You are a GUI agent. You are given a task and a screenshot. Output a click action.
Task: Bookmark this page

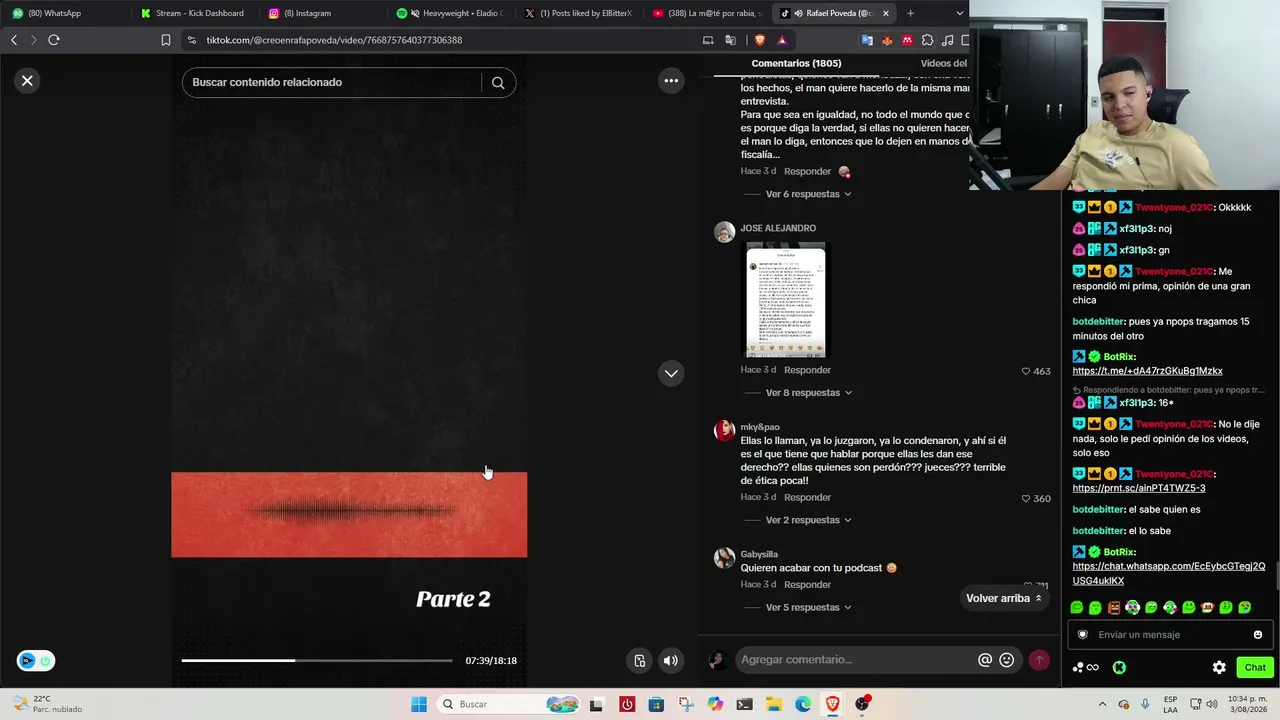[166, 40]
